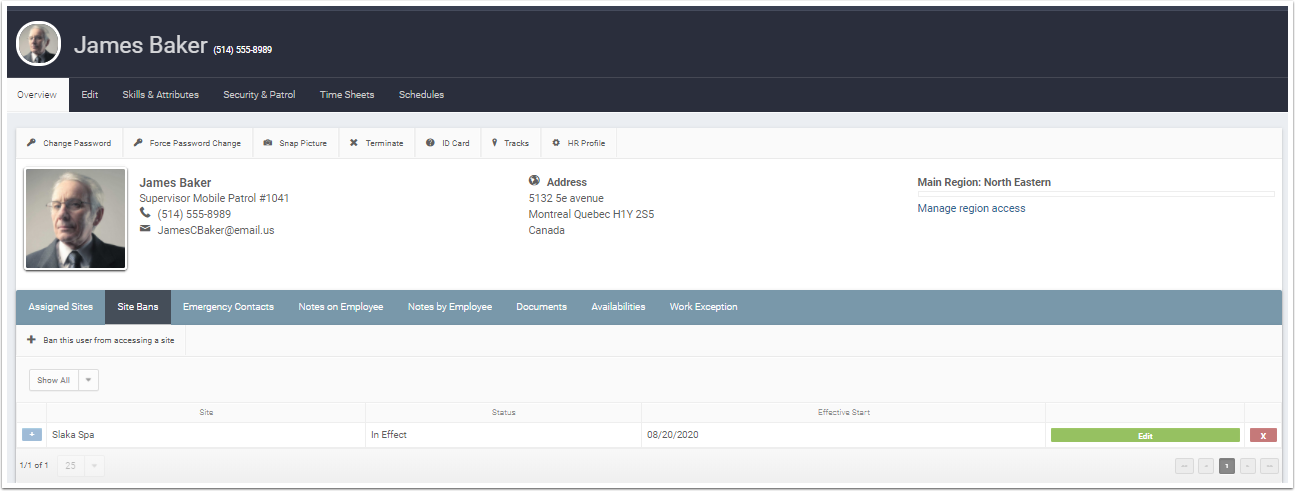Click the envelope icon beside the email

(145, 229)
